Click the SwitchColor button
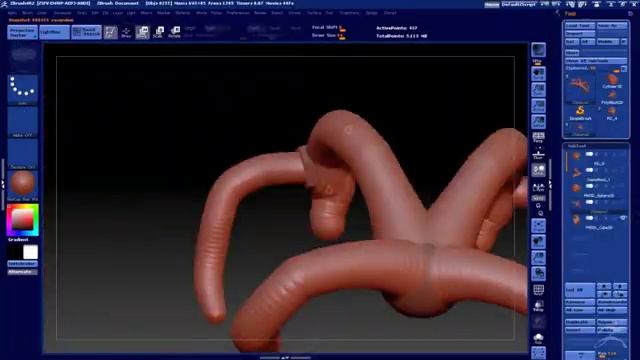640x360 pixels. tap(23, 264)
